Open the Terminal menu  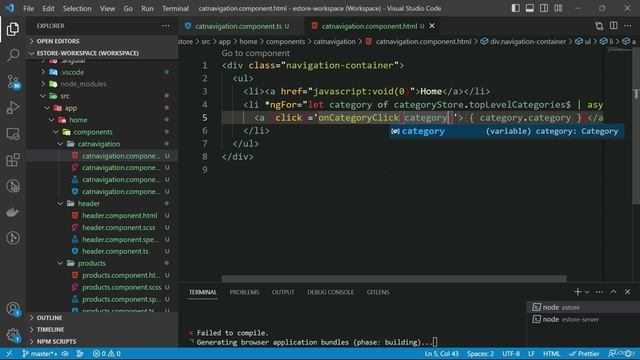point(176,8)
